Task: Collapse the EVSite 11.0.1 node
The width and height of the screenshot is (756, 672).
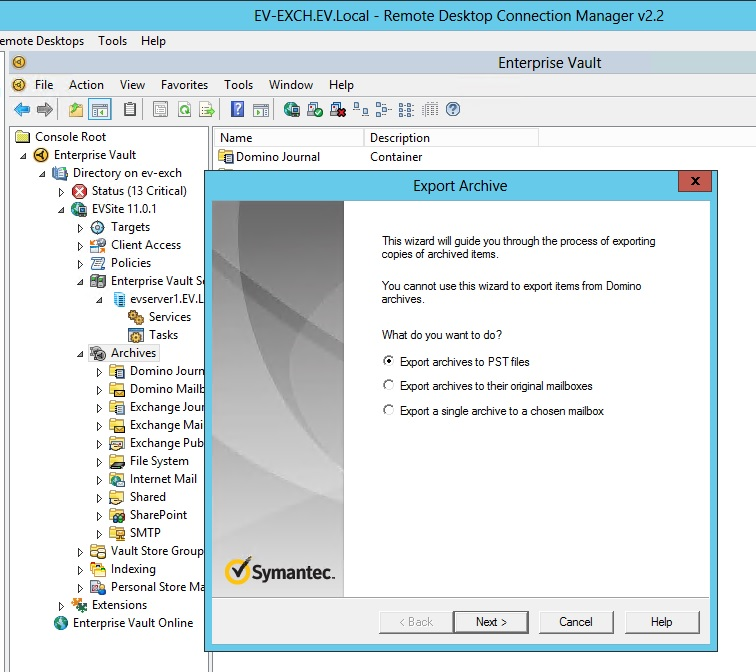Action: click(x=61, y=210)
